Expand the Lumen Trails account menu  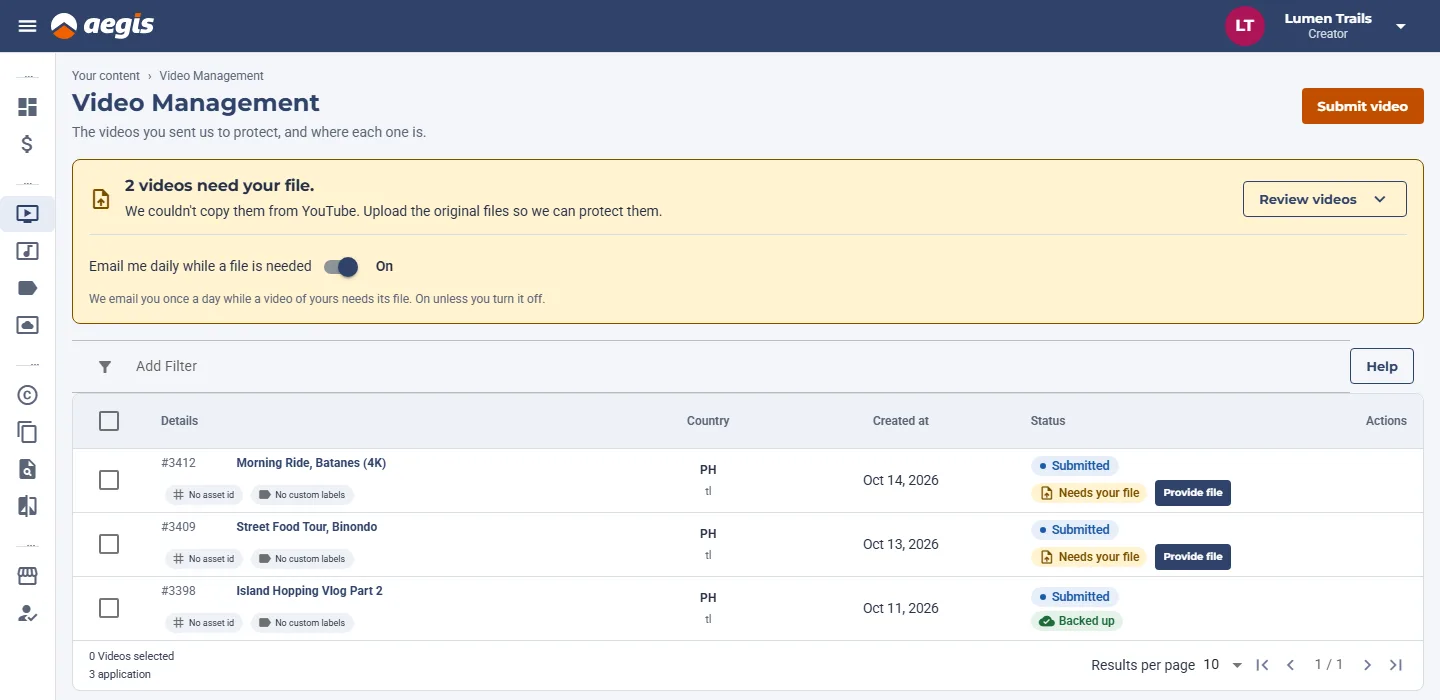(x=1401, y=26)
